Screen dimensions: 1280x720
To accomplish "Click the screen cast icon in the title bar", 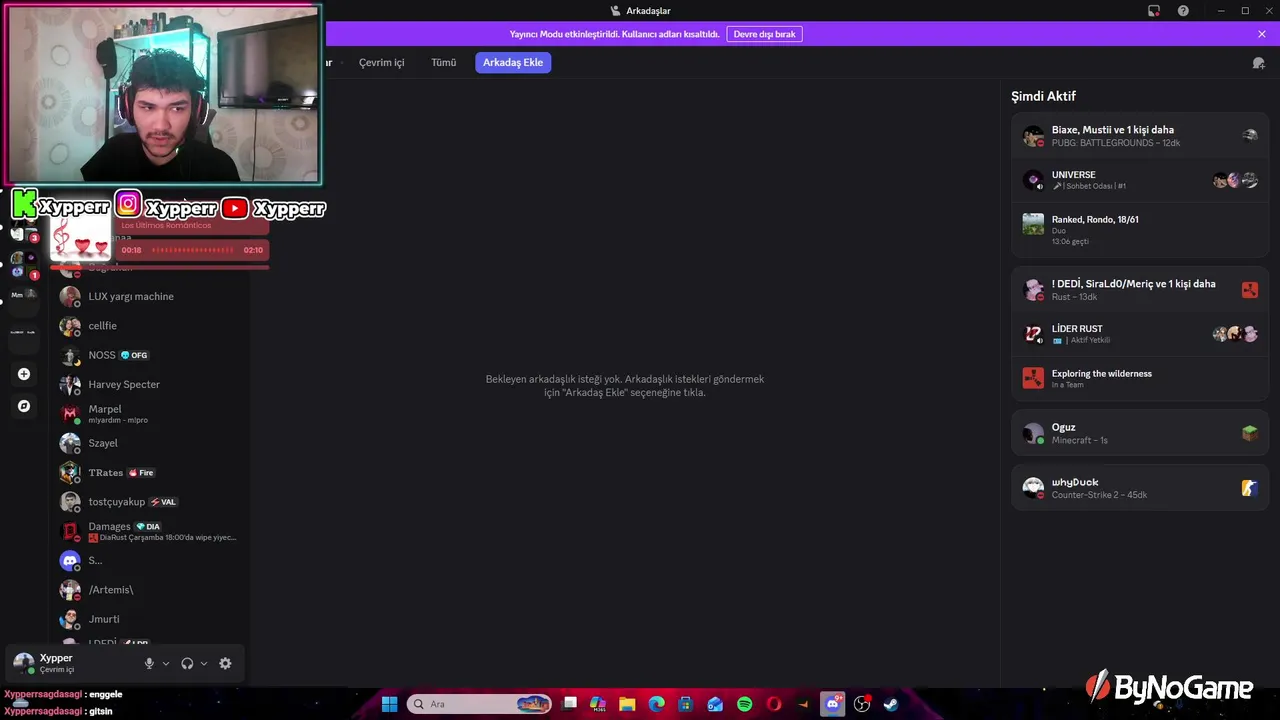I will click(1154, 10).
